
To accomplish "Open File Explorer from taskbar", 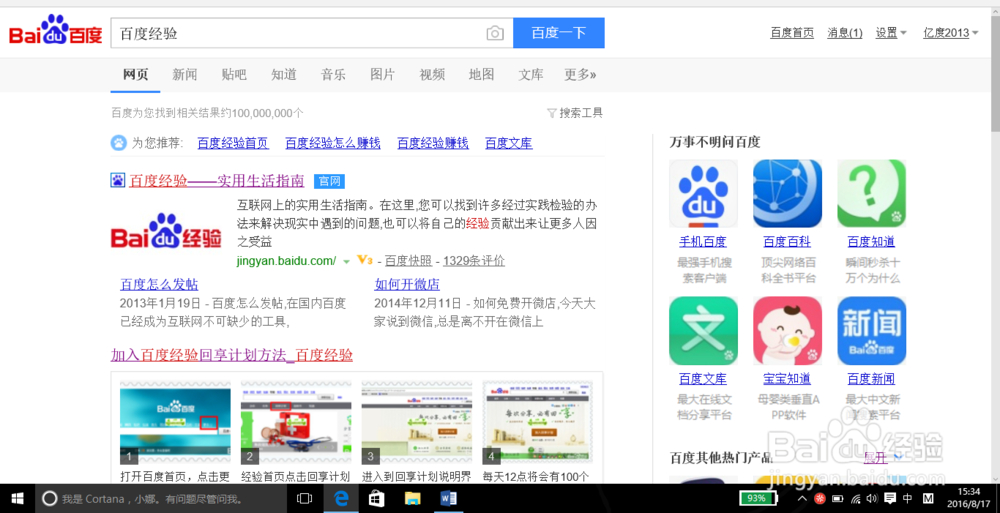I will point(413,498).
